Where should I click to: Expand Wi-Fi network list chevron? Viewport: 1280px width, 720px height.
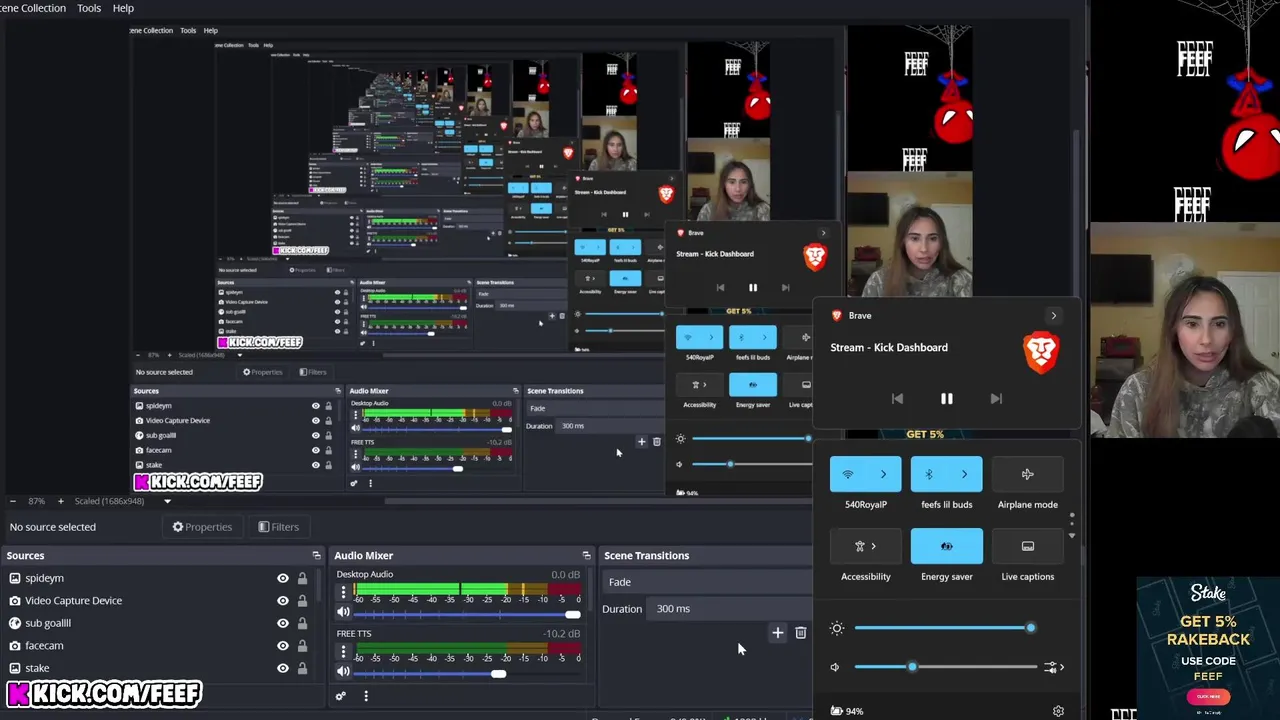pos(883,474)
